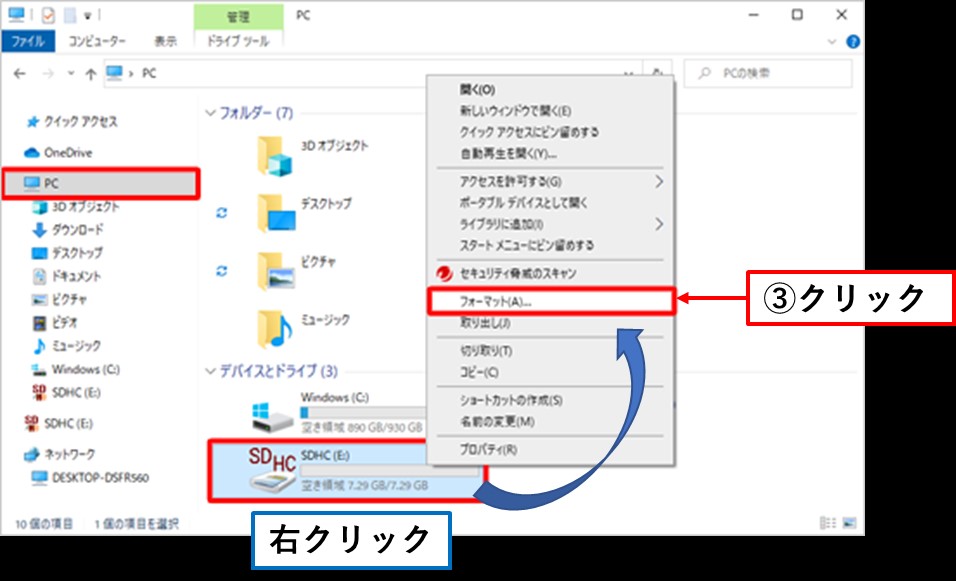Switch to the 表示 ribbon tab
Viewport: 956px width, 581px height.
pyautogui.click(x=165, y=41)
